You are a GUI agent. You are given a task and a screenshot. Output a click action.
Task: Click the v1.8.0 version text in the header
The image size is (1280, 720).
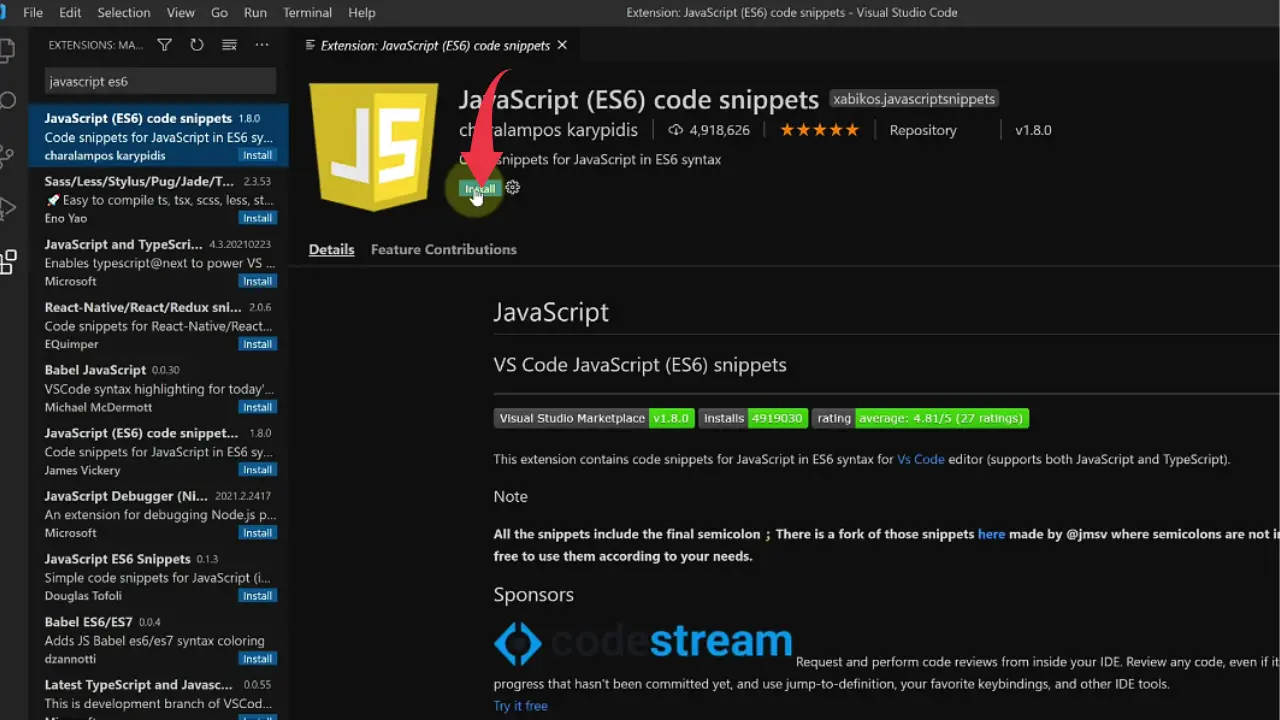tap(1033, 130)
